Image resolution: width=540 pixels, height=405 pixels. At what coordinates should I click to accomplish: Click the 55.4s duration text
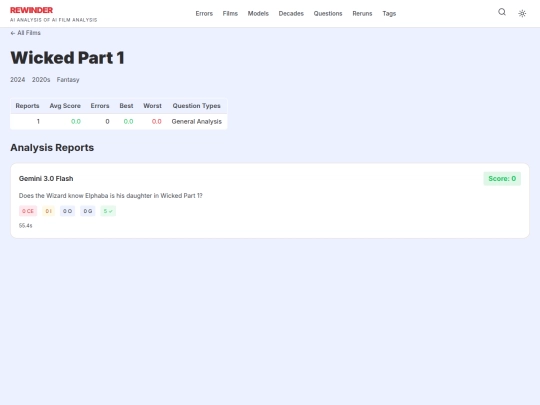point(25,226)
